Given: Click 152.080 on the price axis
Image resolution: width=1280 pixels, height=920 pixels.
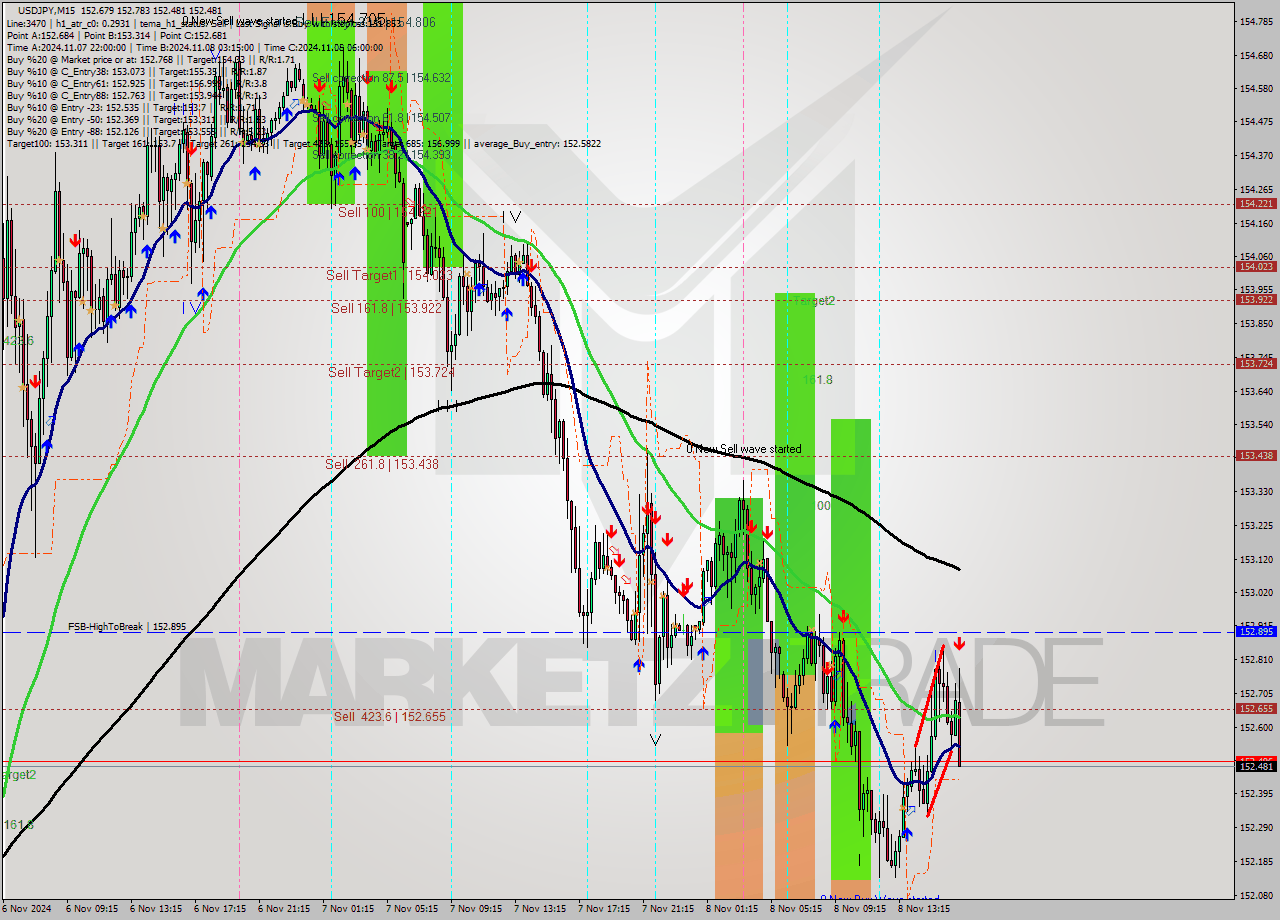Looking at the screenshot, I should pos(1256,895).
